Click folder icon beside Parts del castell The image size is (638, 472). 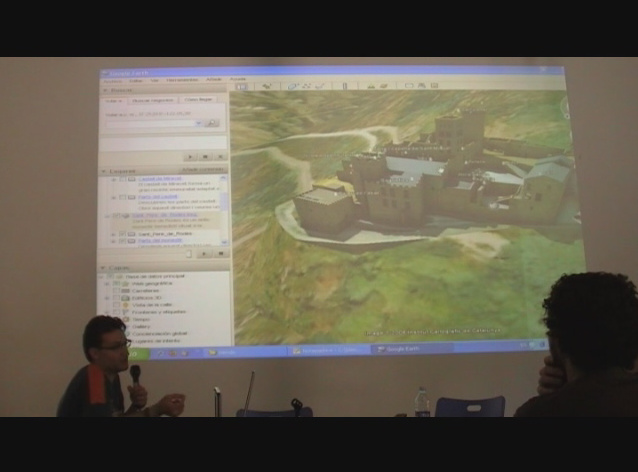click(x=131, y=197)
